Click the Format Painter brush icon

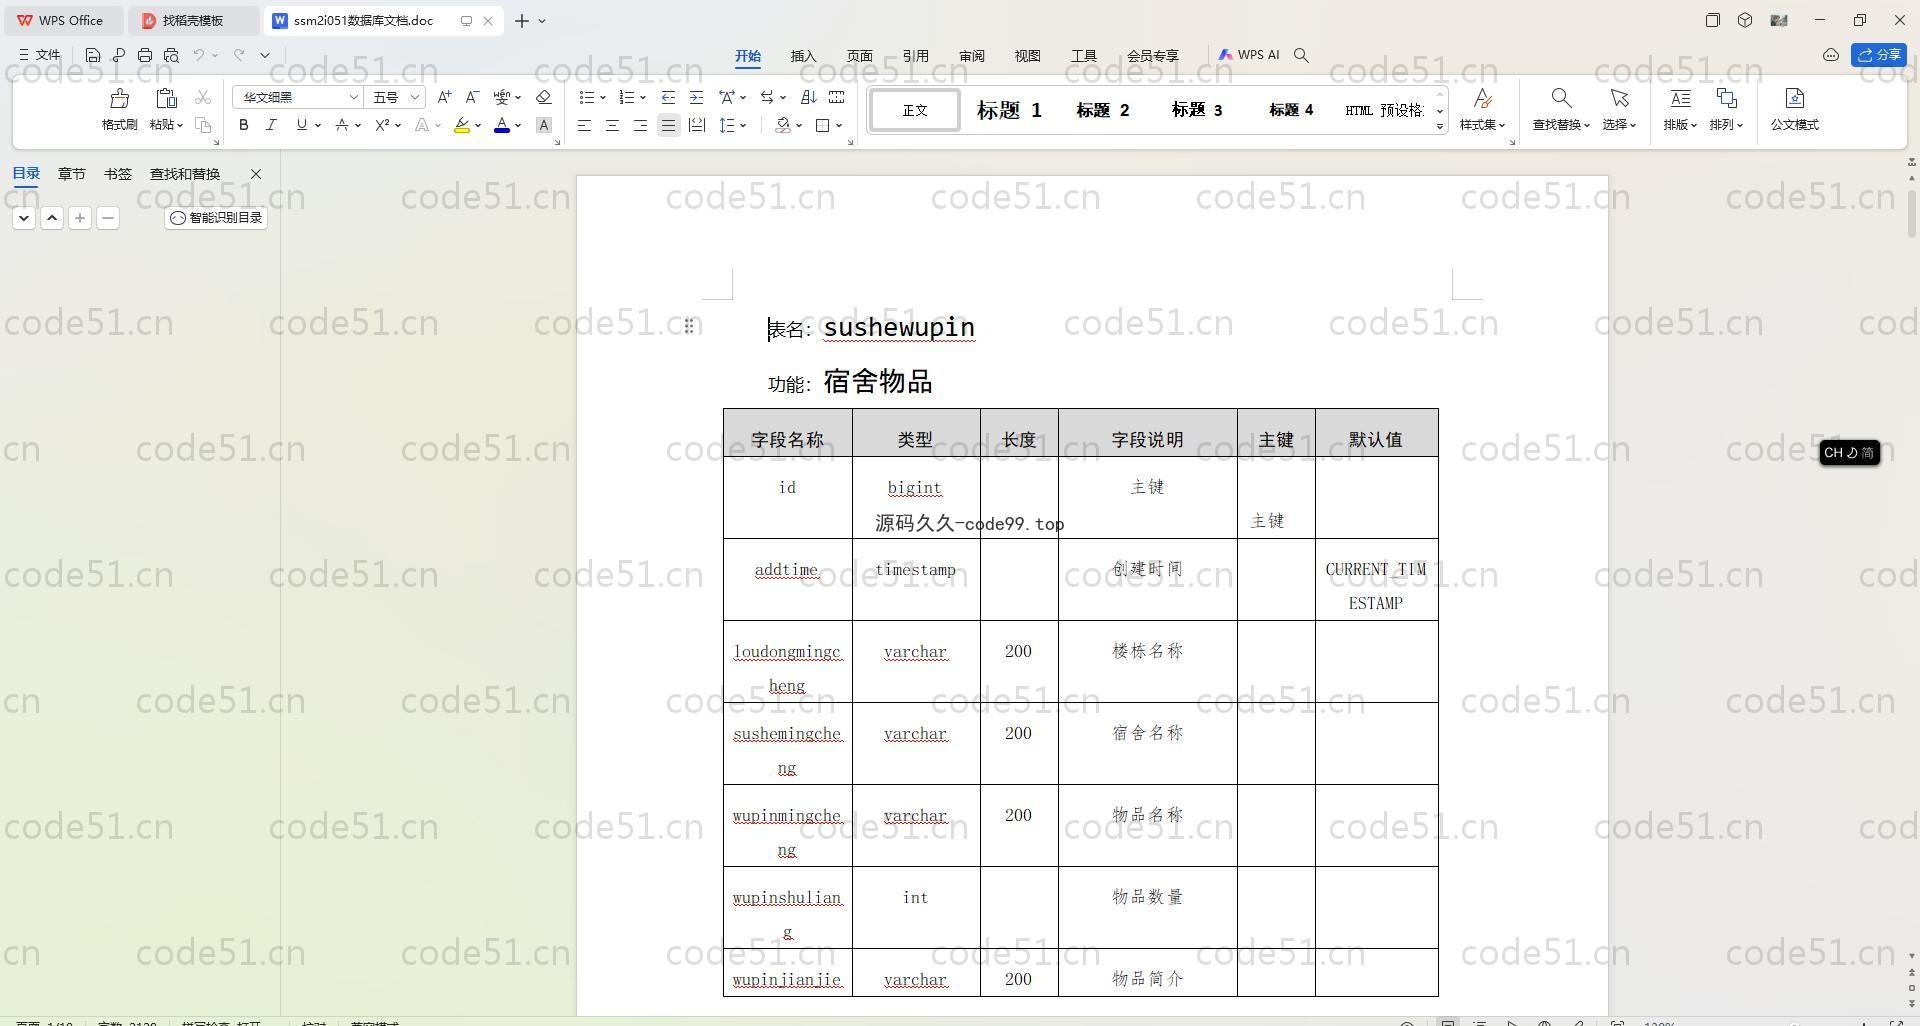coord(119,99)
